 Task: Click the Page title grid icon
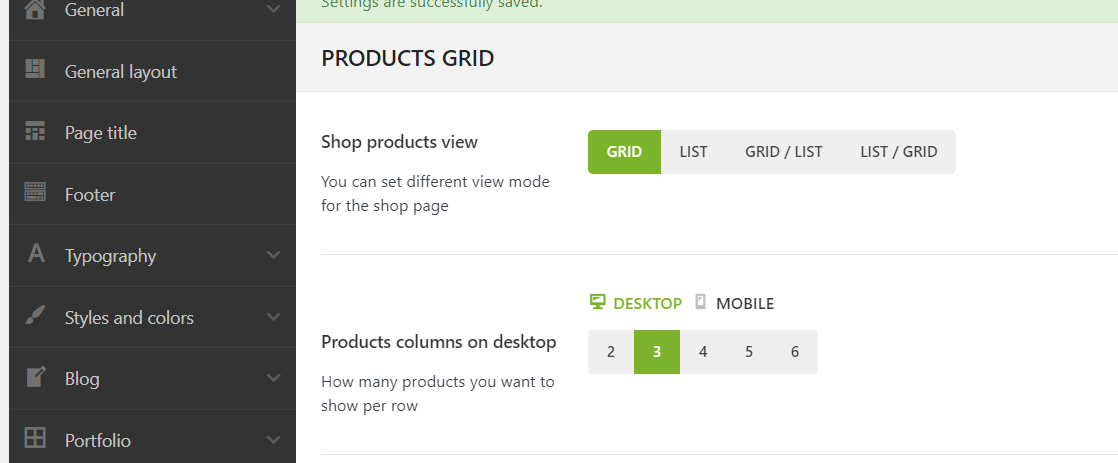coord(36,132)
